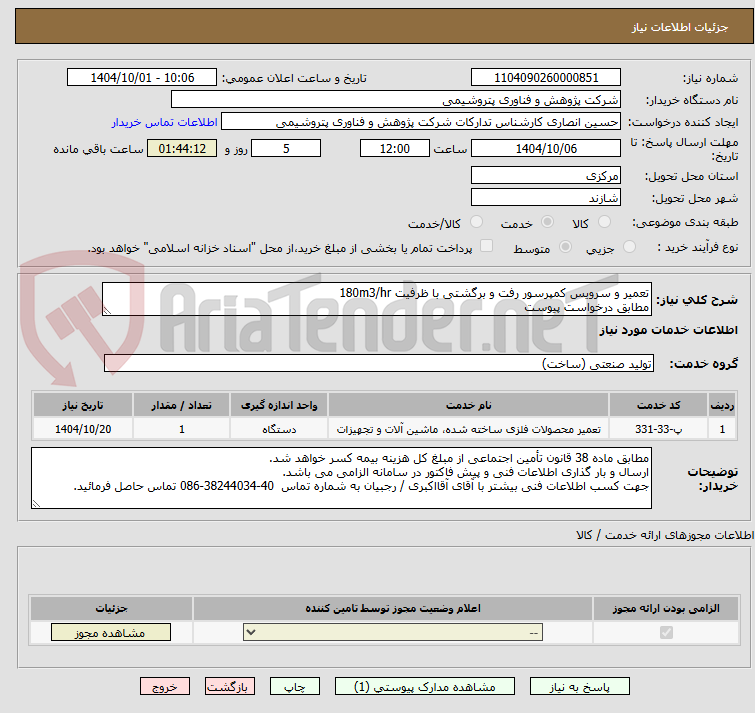755x713 pixels.
Task: Click the شماره نیاز field 1104090260000851
Action: [546, 78]
